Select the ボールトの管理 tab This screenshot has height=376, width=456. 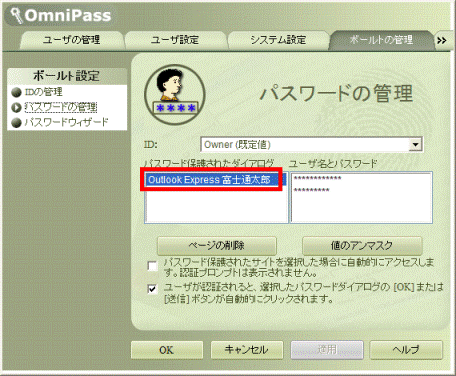pyautogui.click(x=381, y=40)
